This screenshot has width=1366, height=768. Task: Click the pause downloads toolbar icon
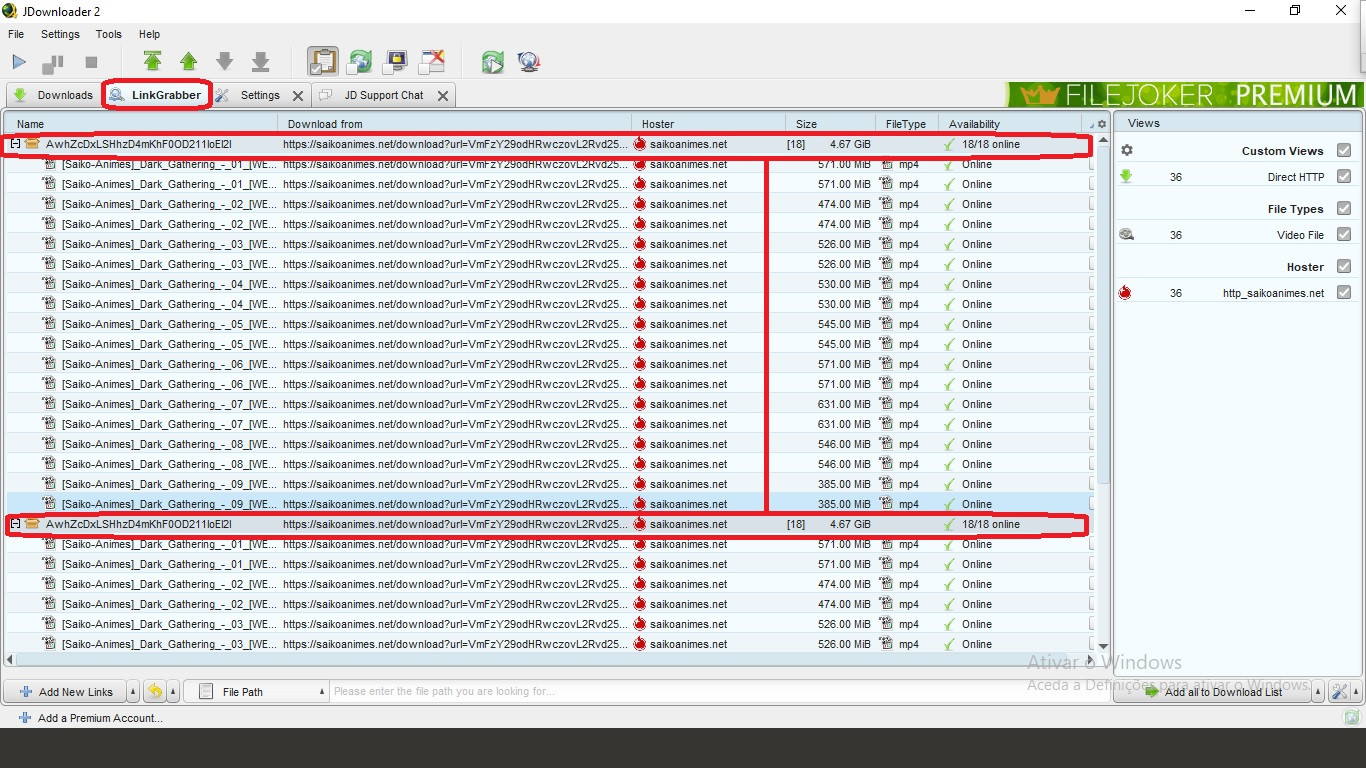point(53,63)
